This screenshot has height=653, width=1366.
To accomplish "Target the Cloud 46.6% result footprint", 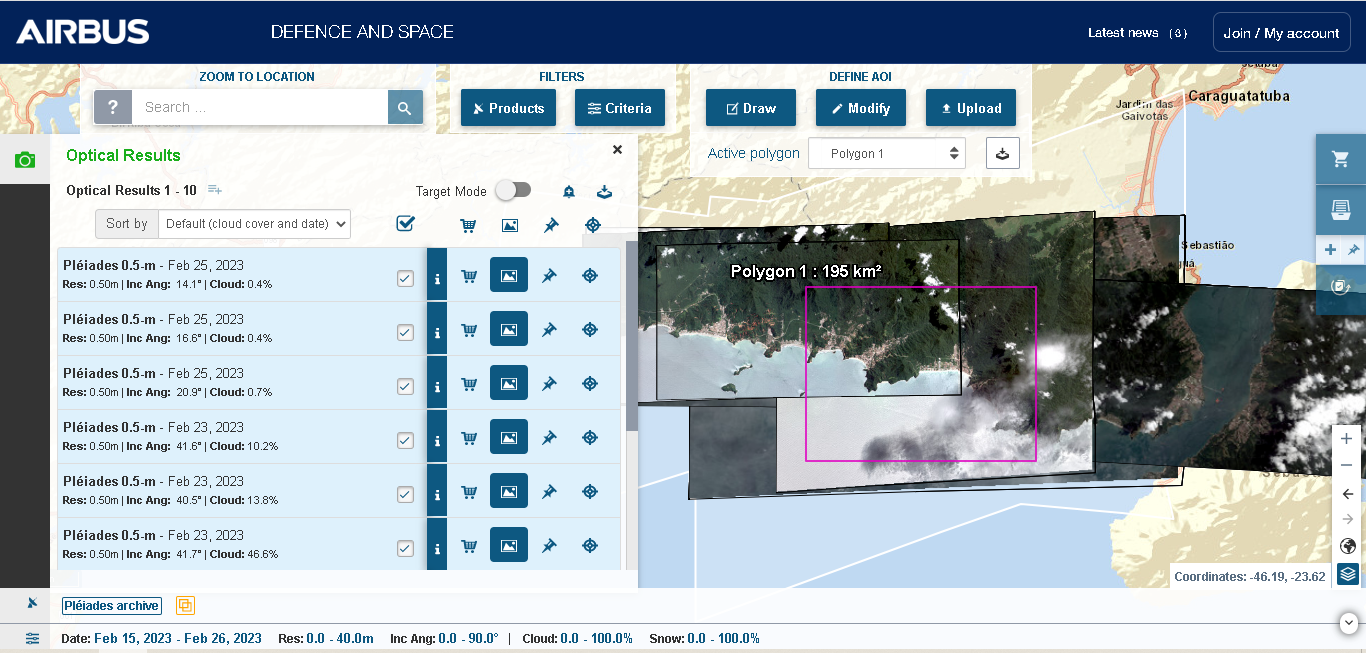I will 590,546.
